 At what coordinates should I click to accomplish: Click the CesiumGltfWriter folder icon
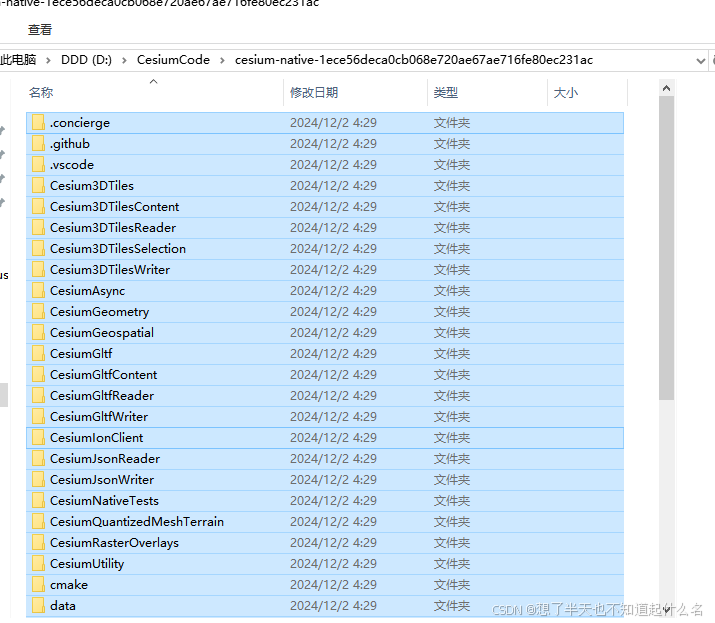[x=38, y=416]
